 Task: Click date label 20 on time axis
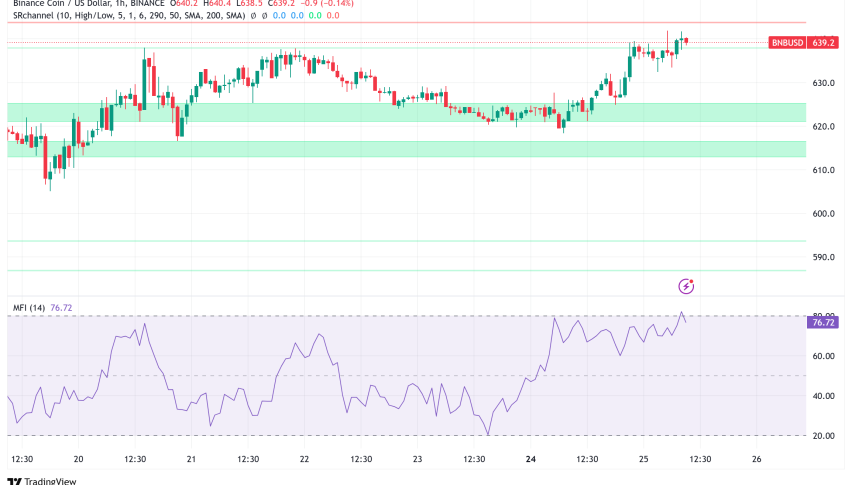(78, 459)
